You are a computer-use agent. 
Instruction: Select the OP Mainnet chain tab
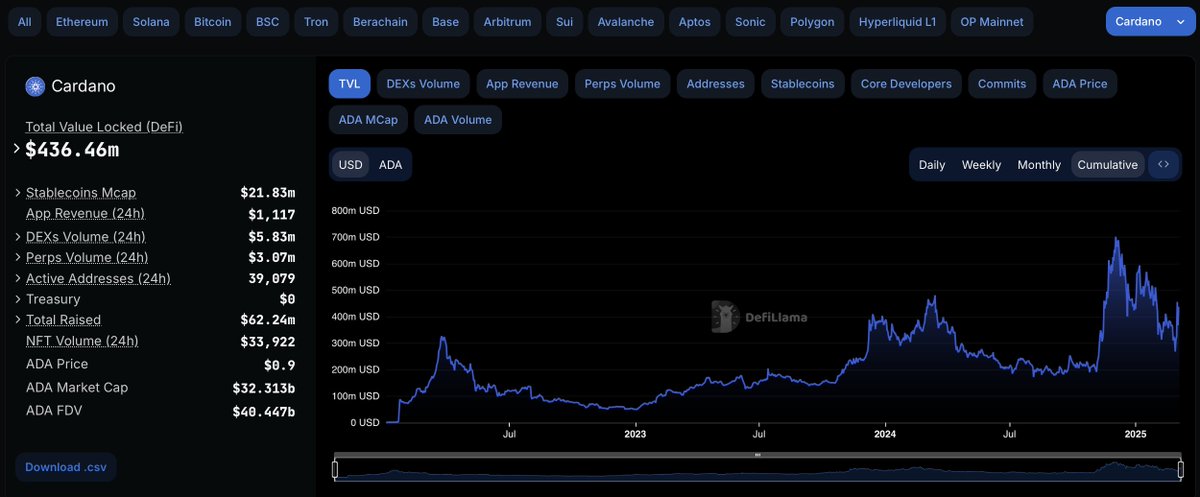coord(991,21)
